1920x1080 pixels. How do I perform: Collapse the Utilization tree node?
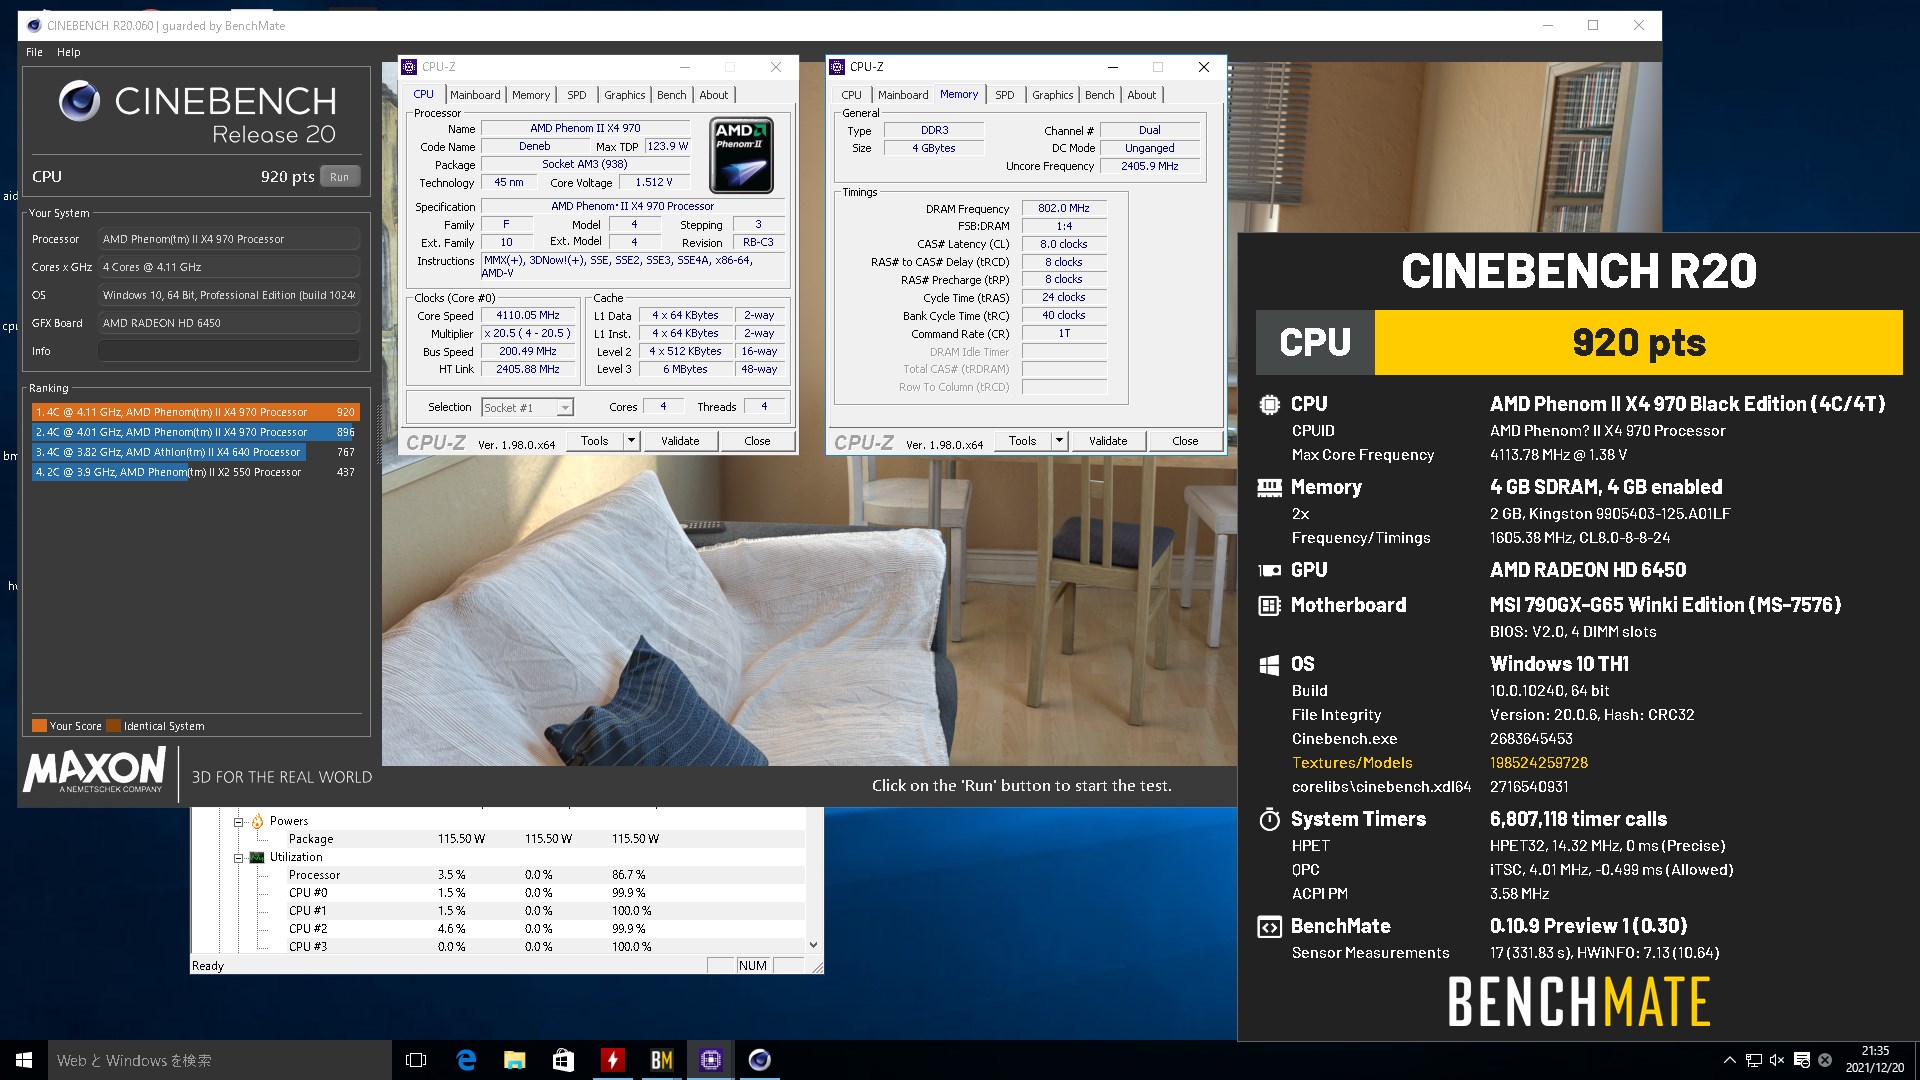click(x=239, y=858)
